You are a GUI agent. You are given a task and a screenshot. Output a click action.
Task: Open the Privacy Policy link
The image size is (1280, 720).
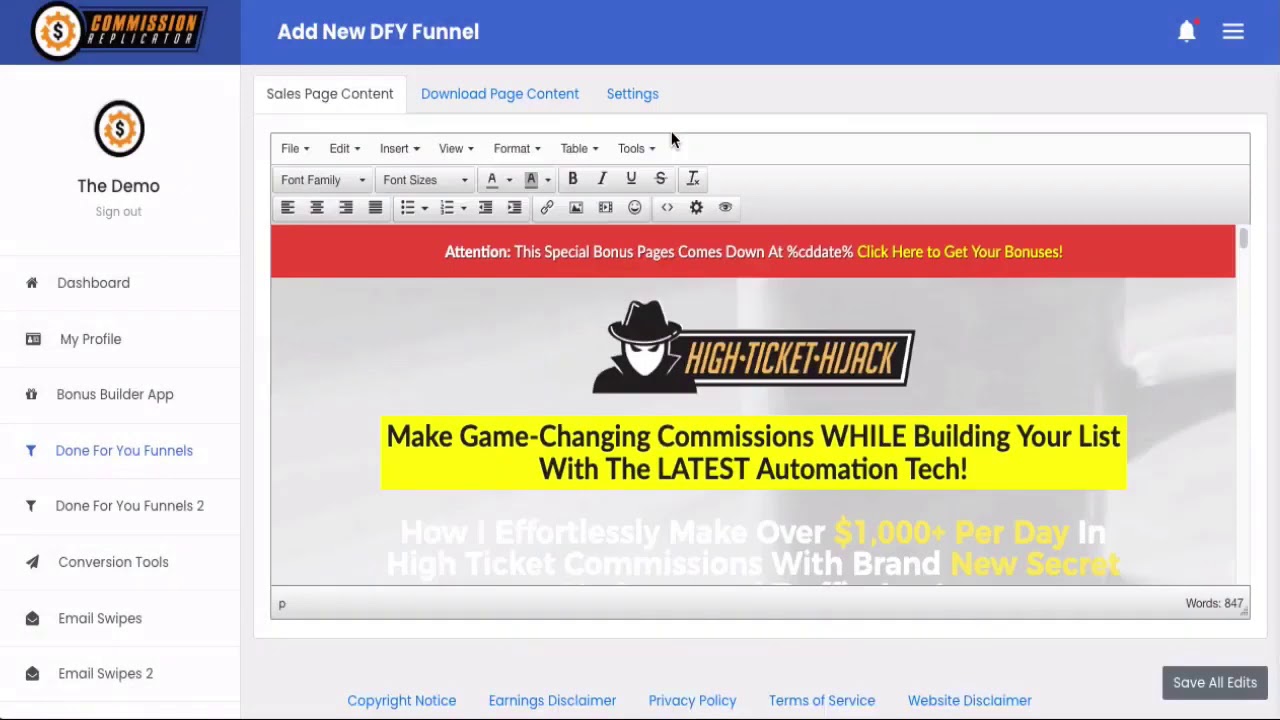tap(692, 701)
